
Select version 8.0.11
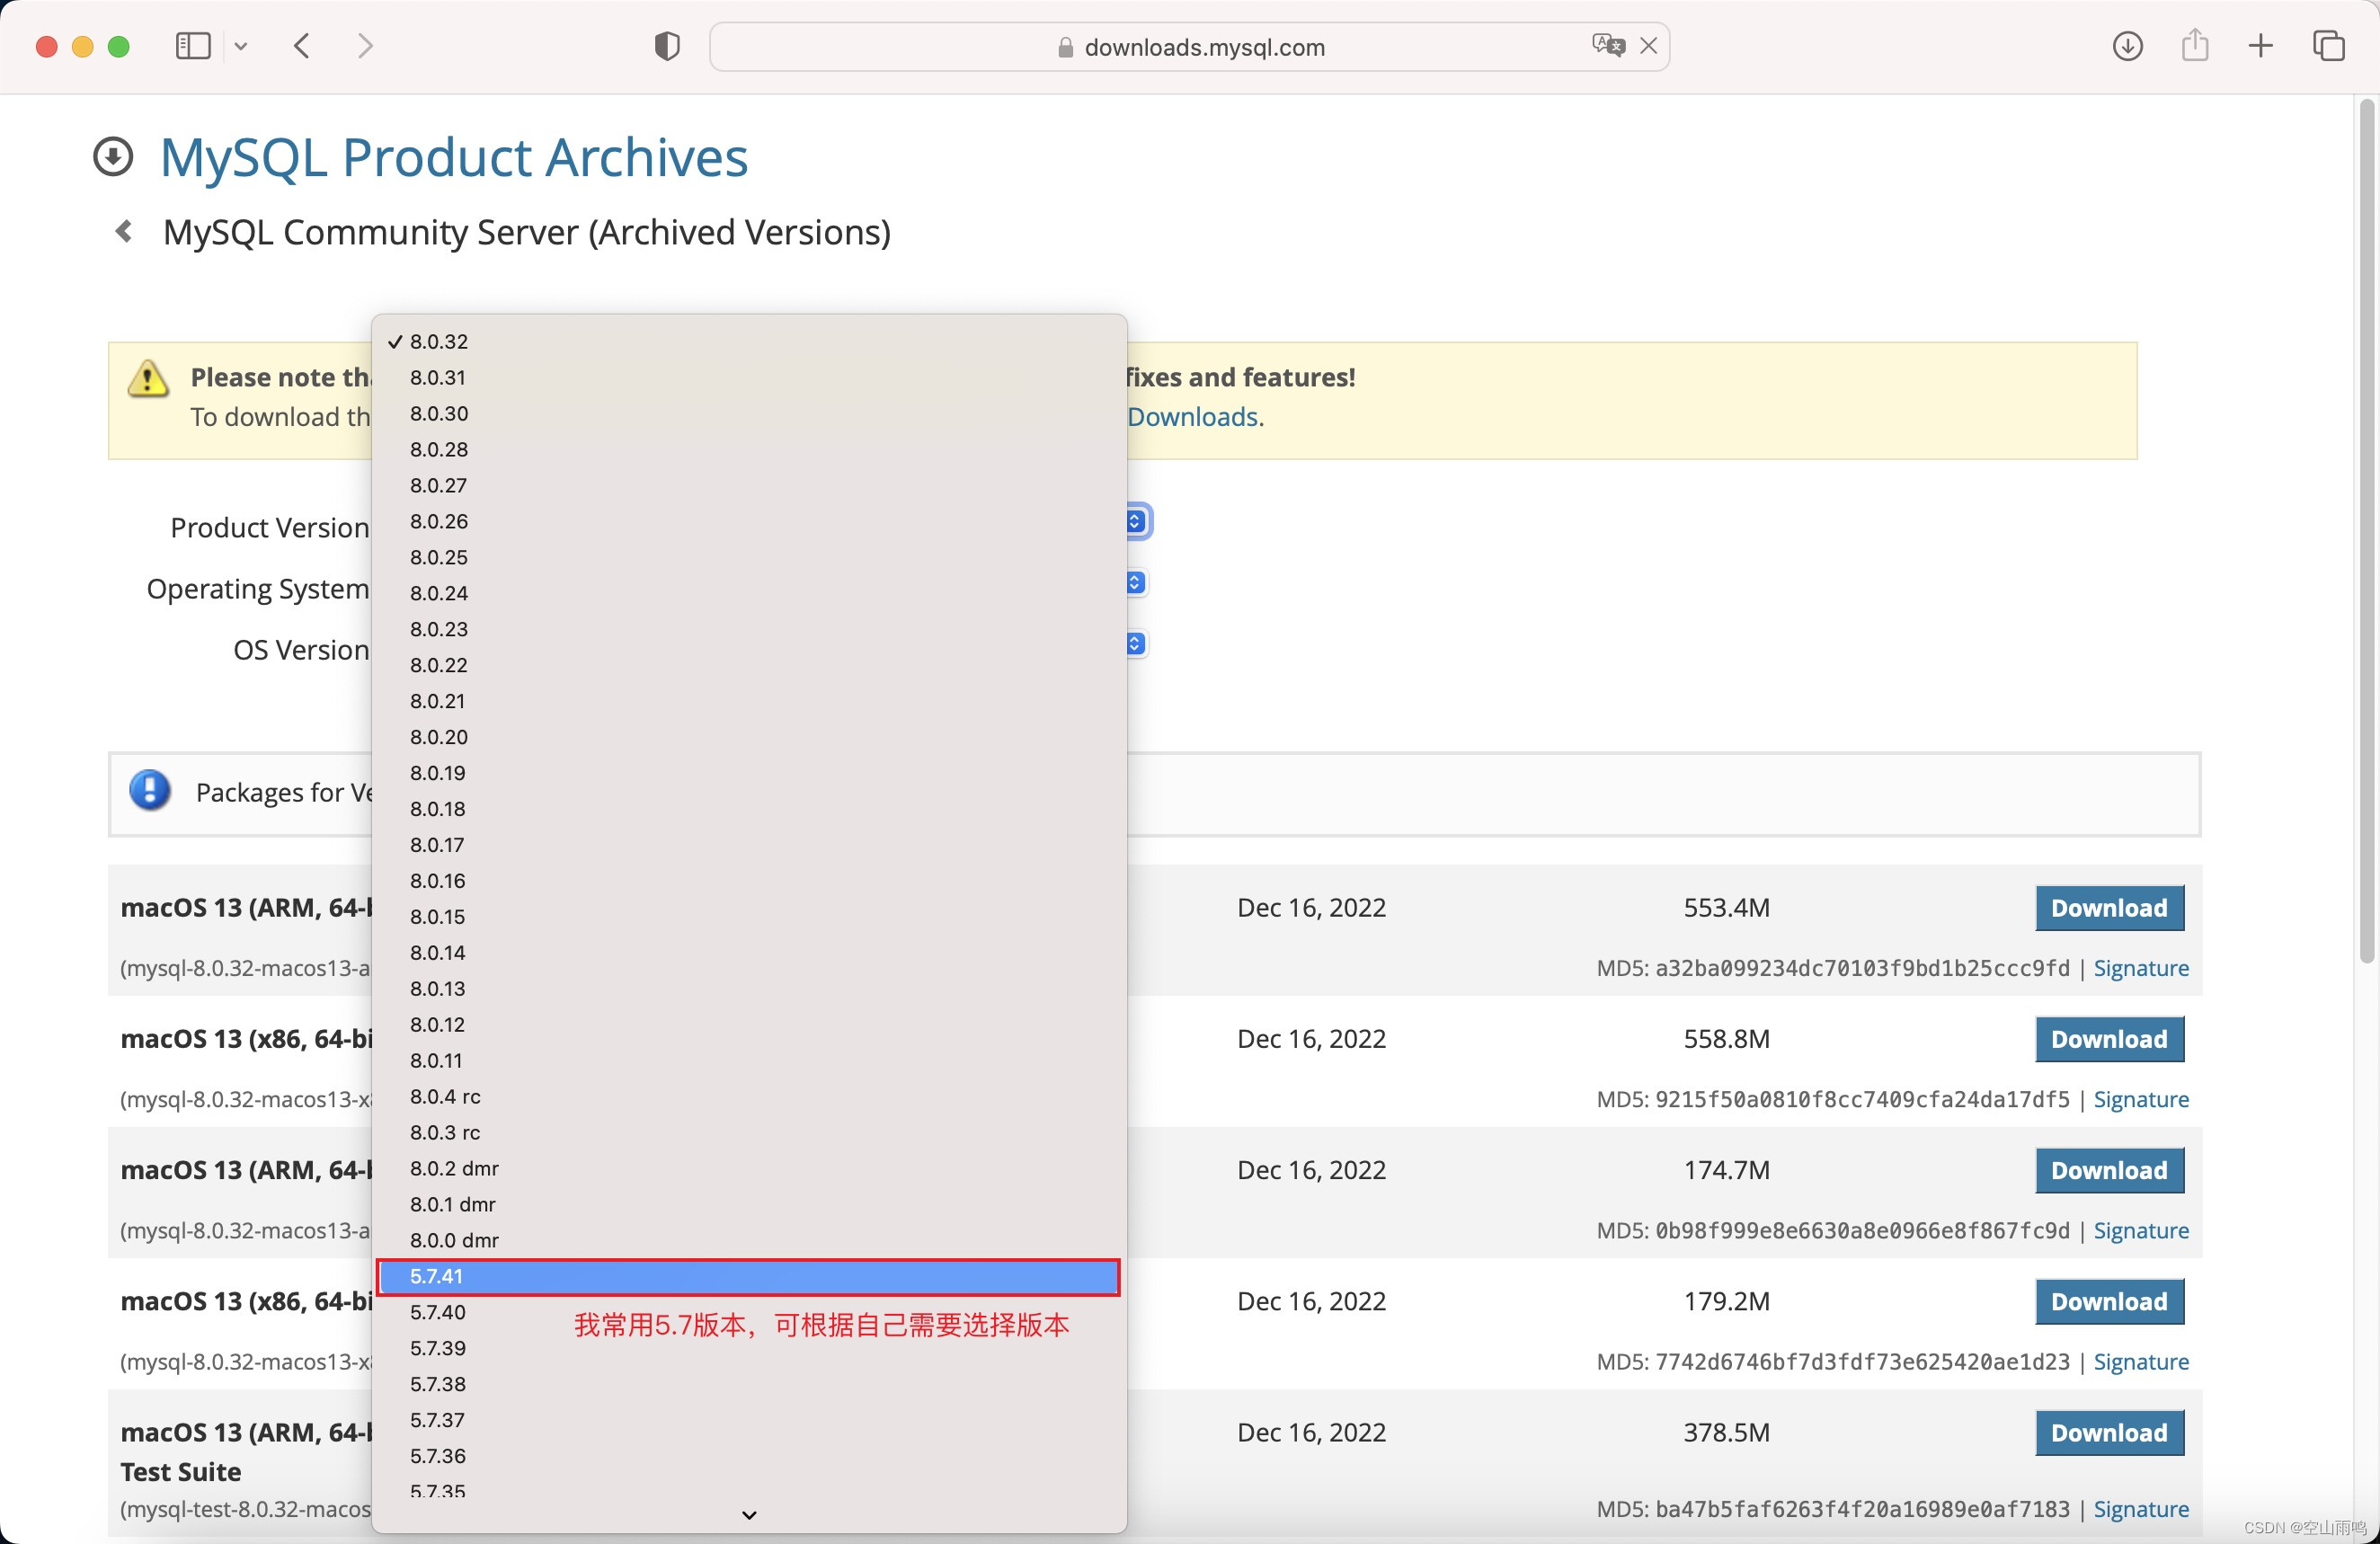[x=749, y=1062]
